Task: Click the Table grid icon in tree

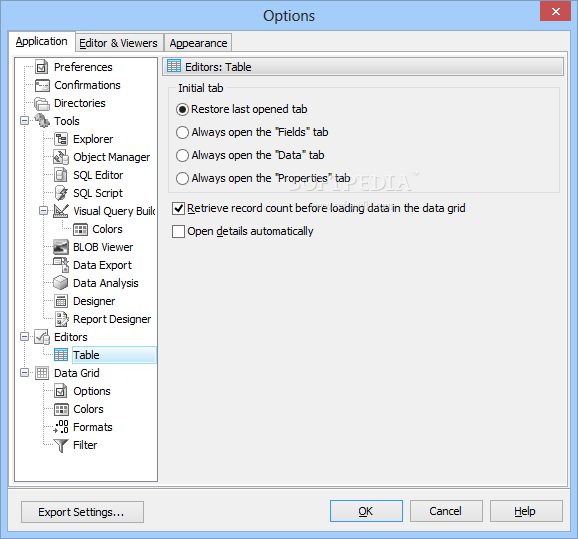Action: pyautogui.click(x=61, y=355)
